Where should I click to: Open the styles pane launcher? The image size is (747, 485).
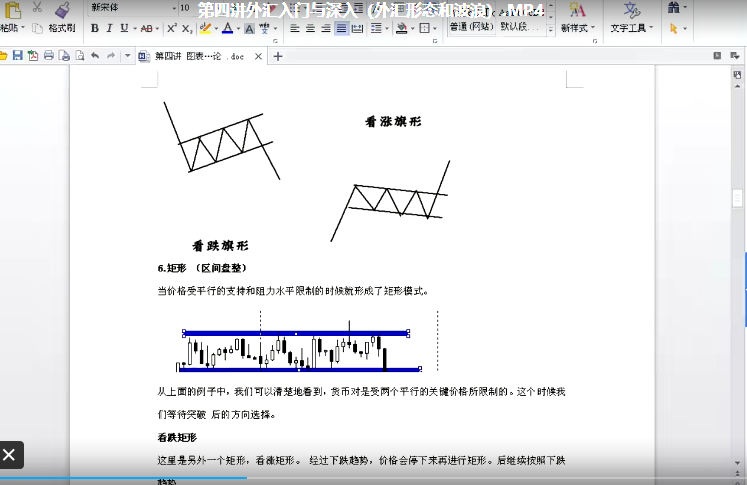coord(595,41)
